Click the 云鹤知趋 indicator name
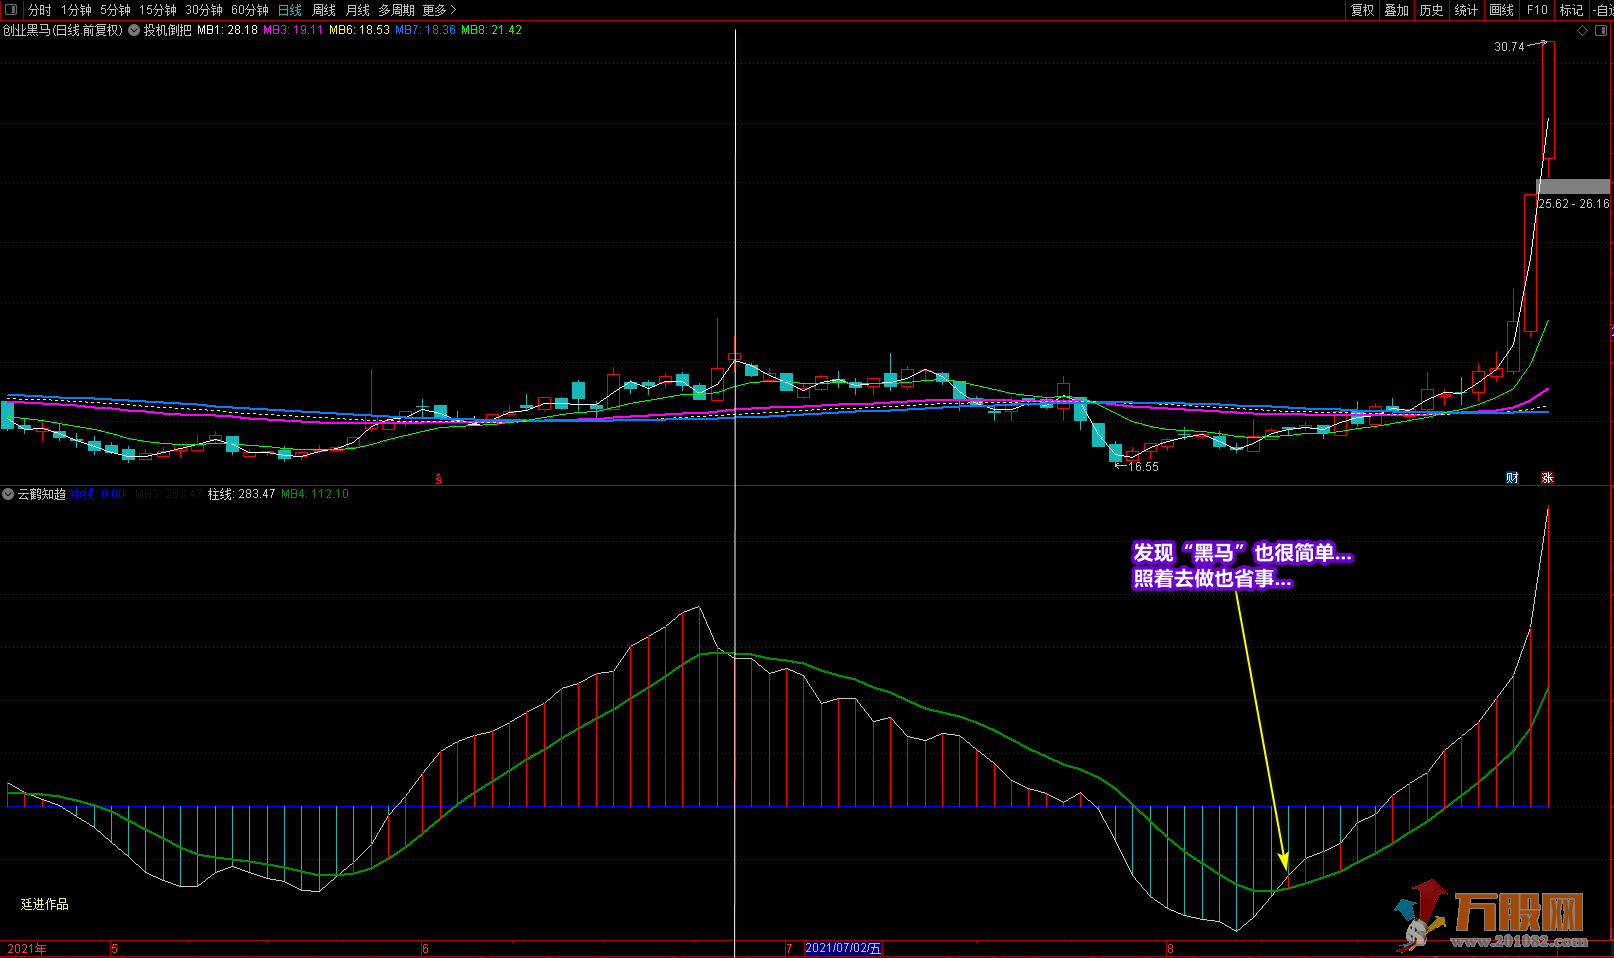The image size is (1614, 958). [x=42, y=494]
